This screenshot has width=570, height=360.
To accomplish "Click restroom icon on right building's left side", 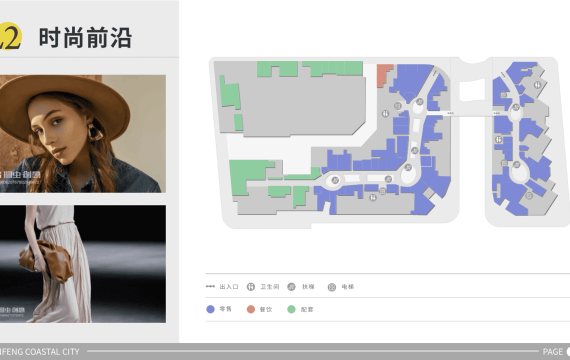I will (x=498, y=139).
